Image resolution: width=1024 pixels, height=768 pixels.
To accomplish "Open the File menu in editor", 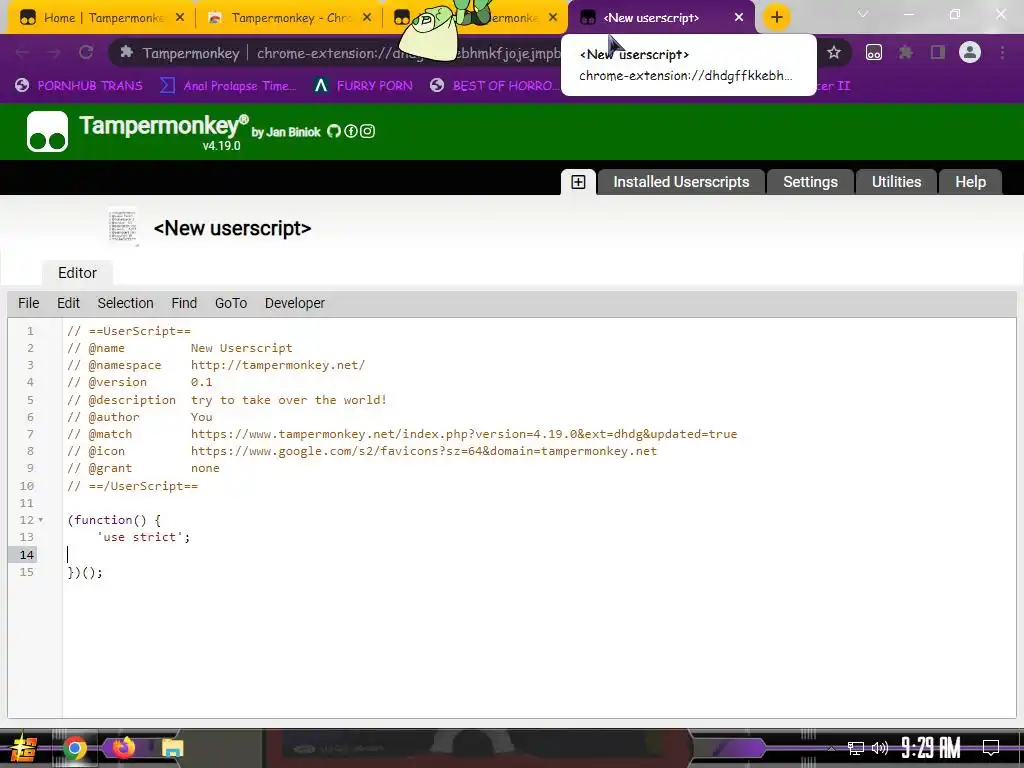I will click(29, 303).
